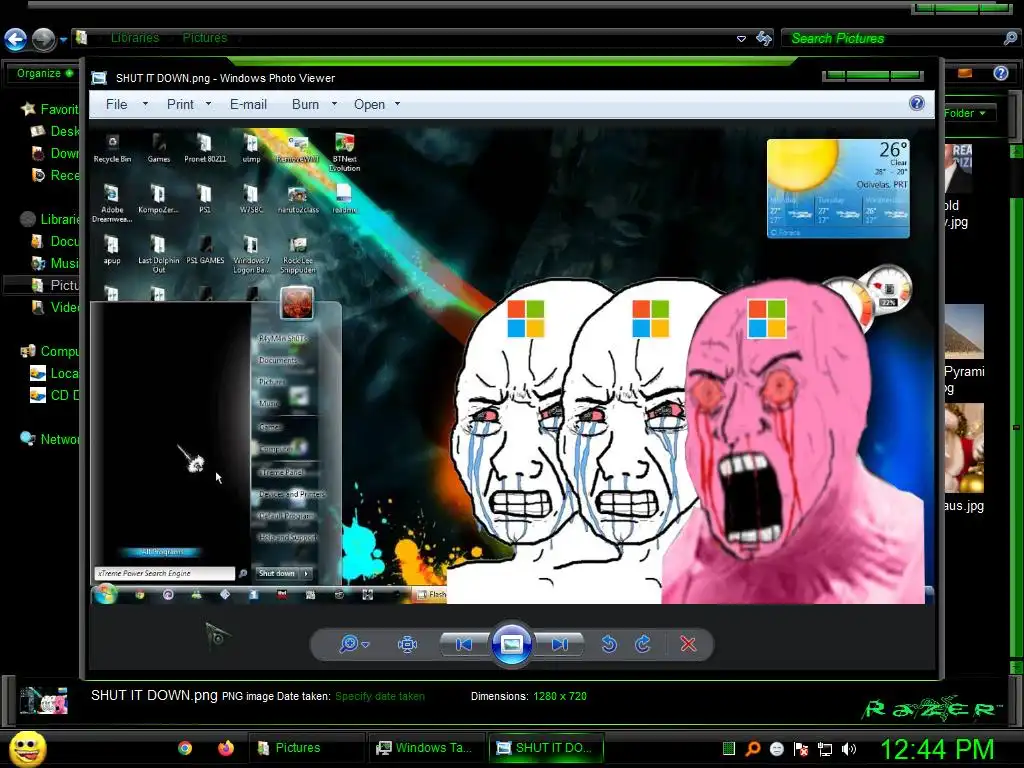Click the volume speaker tray icon
1024x768 pixels.
point(849,749)
